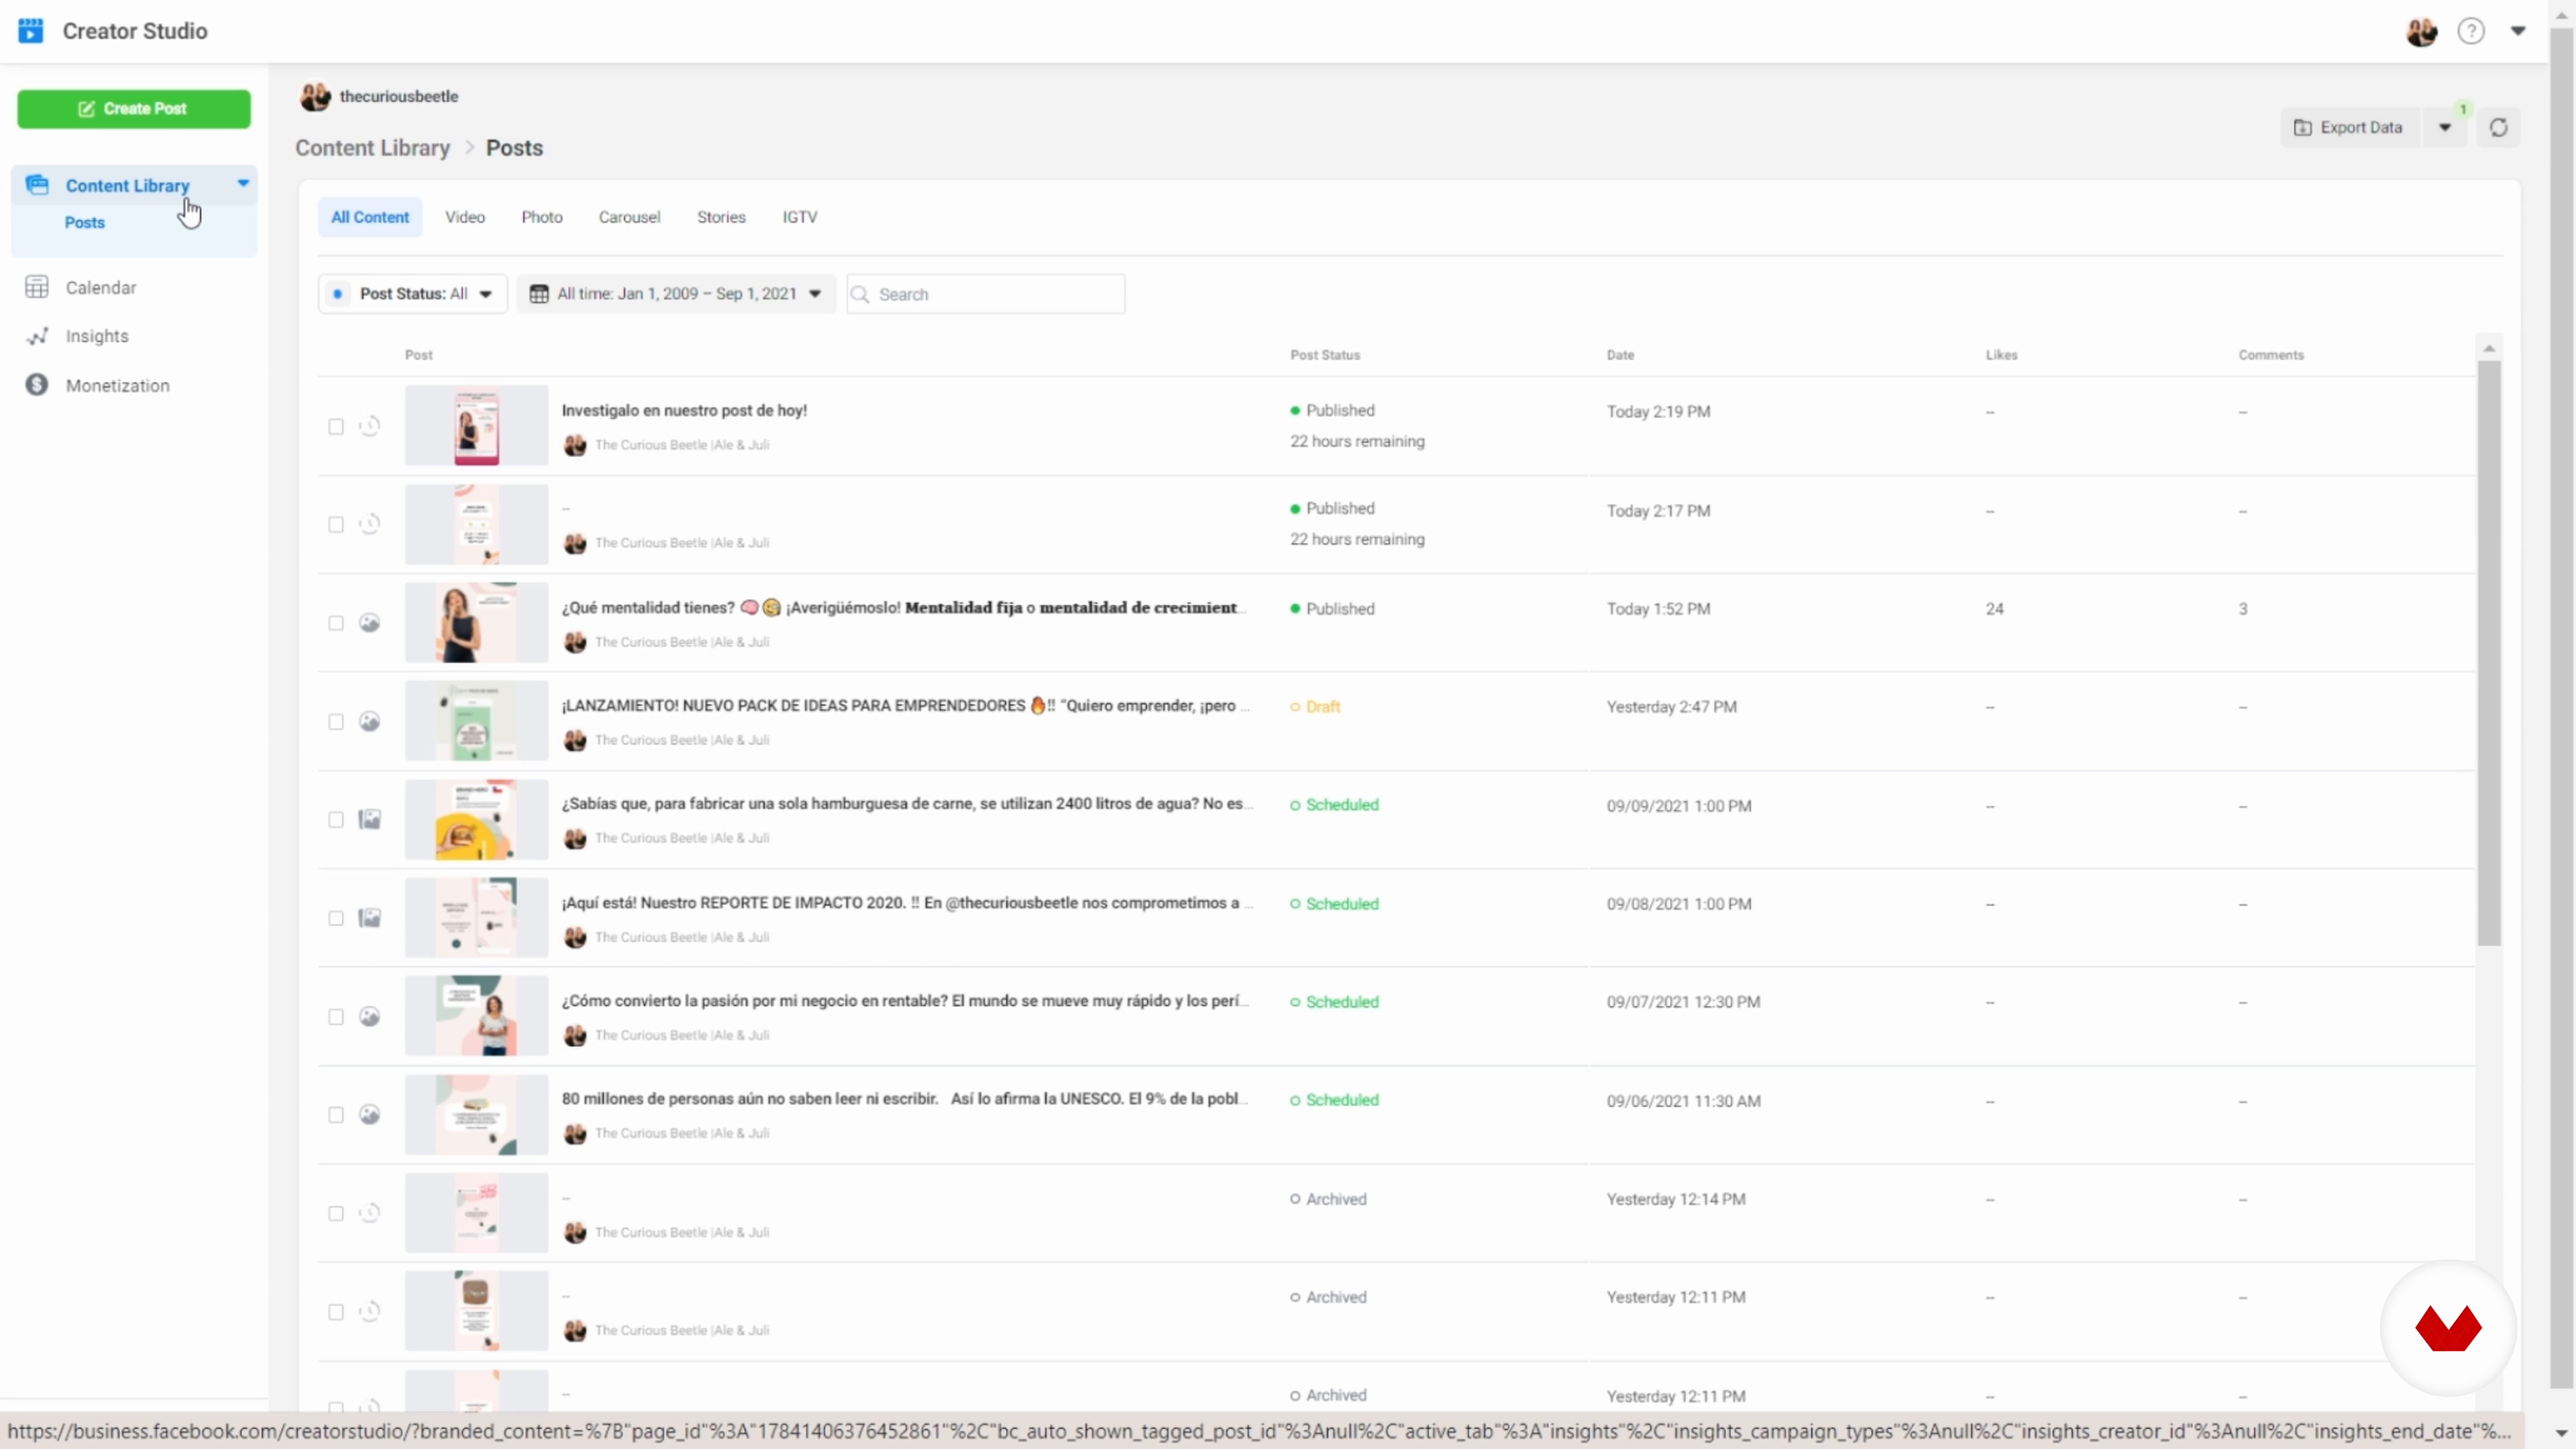This screenshot has width=2576, height=1449.
Task: Select checkbox for '¡LANZAMIENTO! NUEVO PACK' draft
Action: pyautogui.click(x=336, y=722)
